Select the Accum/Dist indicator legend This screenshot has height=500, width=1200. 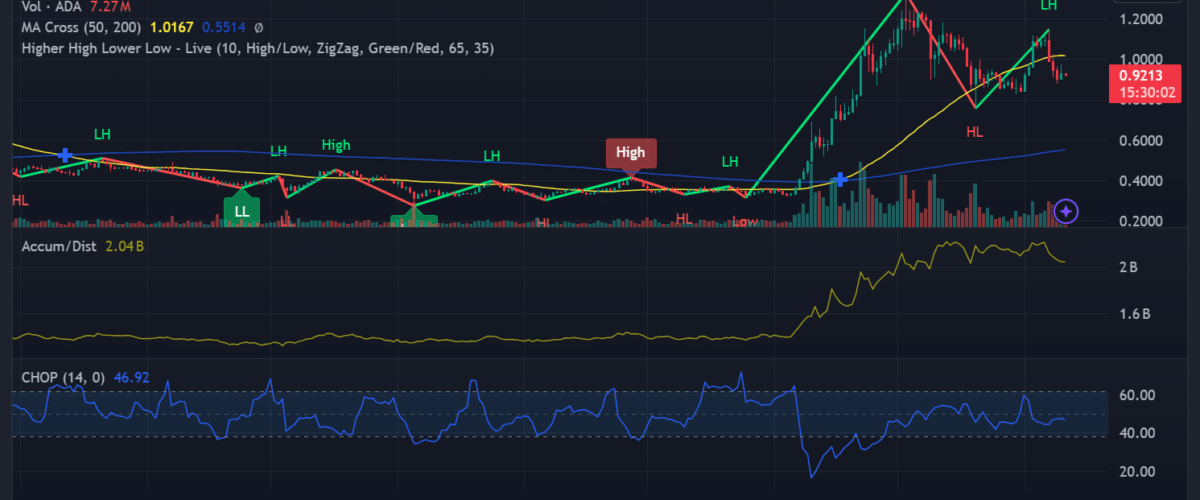[x=59, y=247]
